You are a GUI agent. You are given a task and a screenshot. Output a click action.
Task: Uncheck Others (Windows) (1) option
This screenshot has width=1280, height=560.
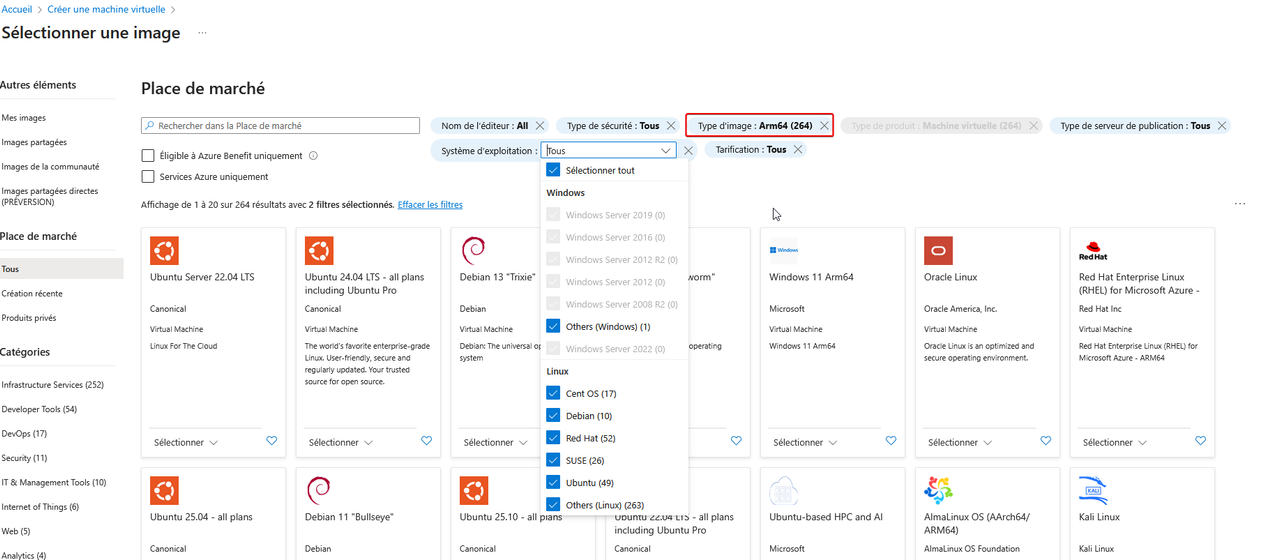[x=553, y=326]
